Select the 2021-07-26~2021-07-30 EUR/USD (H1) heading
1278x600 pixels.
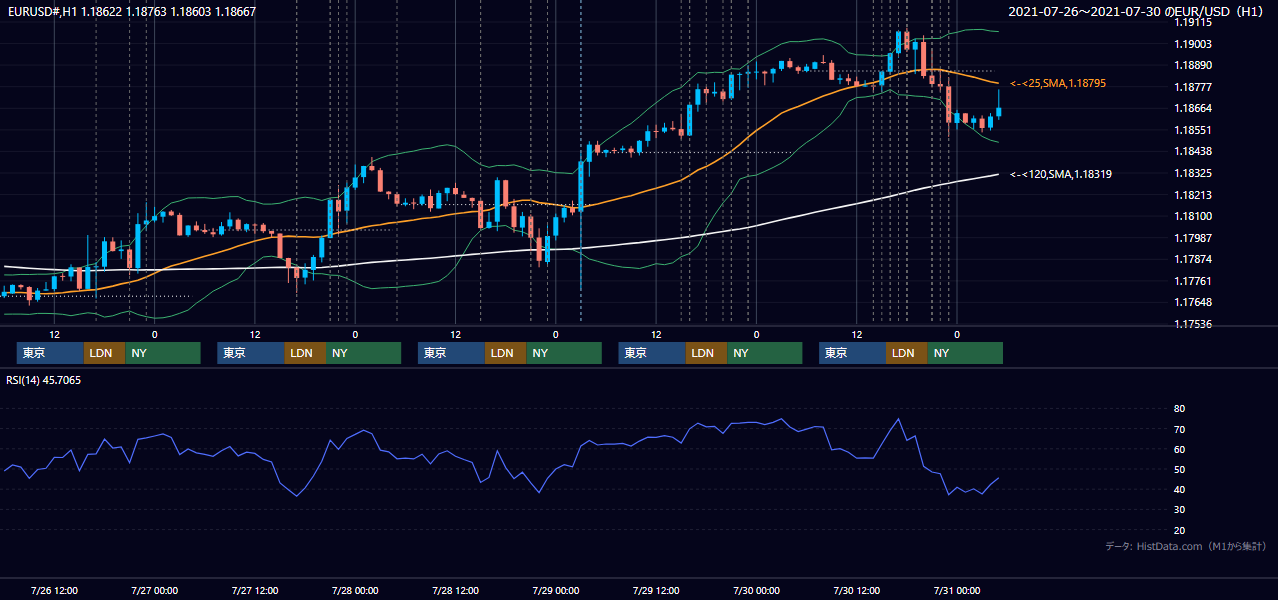pos(1136,12)
